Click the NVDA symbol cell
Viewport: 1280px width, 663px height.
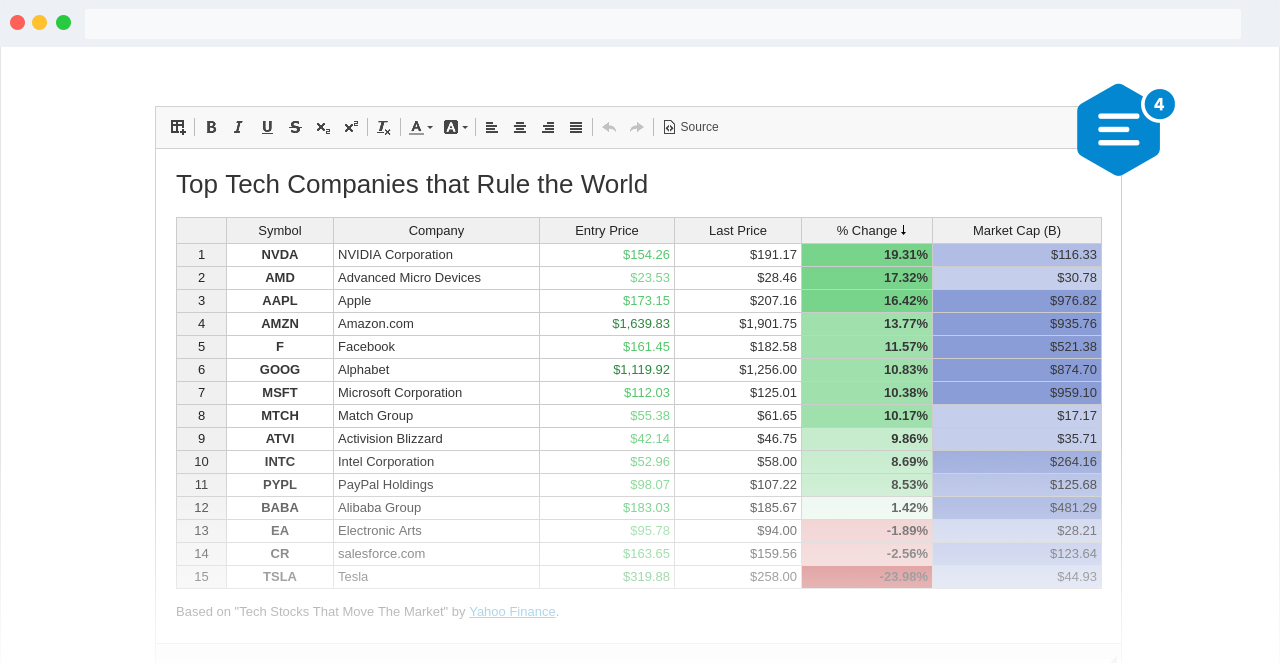pyautogui.click(x=280, y=255)
